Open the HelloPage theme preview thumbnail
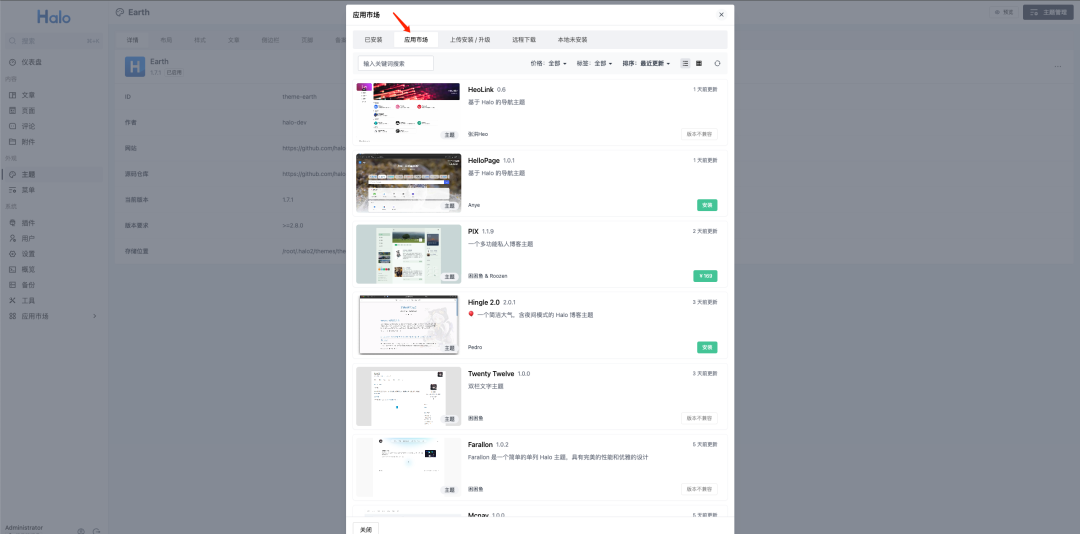Image resolution: width=1080 pixels, height=534 pixels. (x=408, y=183)
